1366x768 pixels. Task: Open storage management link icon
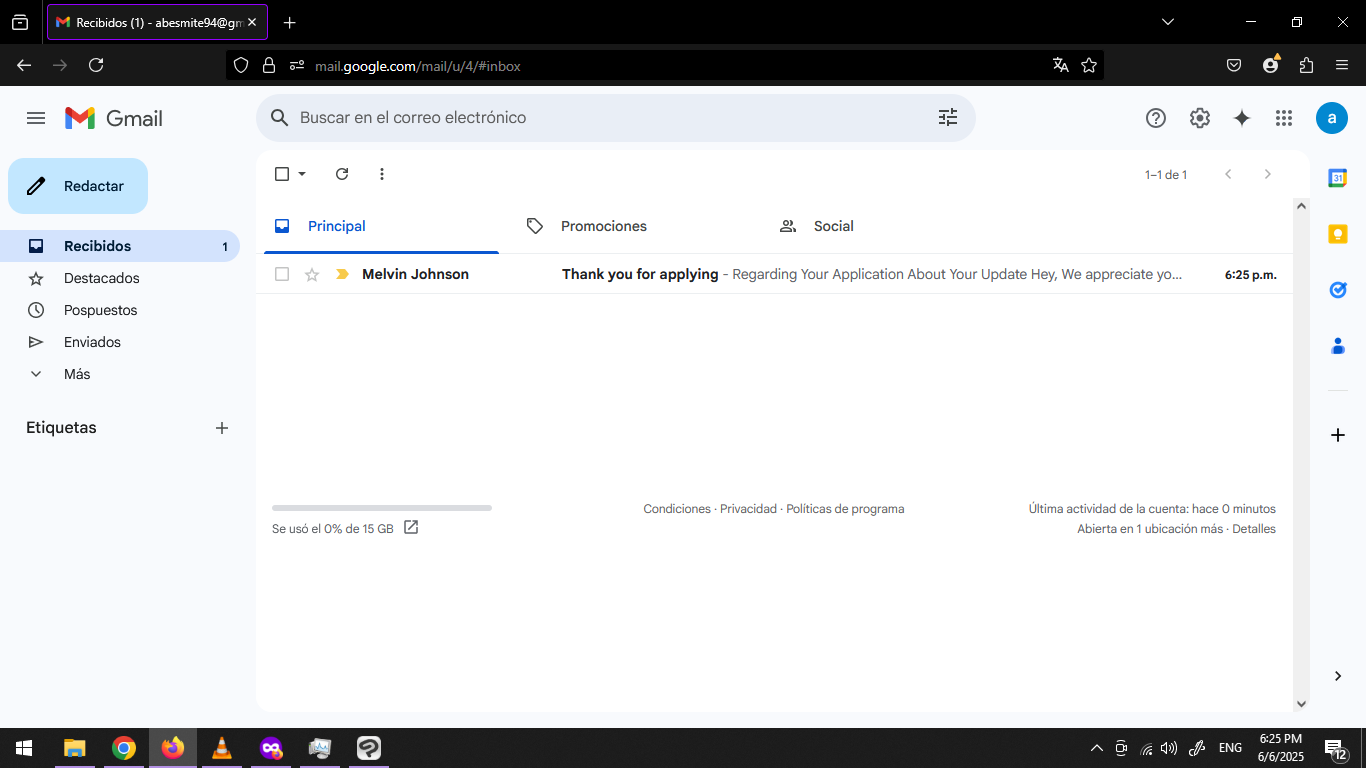coord(411,527)
